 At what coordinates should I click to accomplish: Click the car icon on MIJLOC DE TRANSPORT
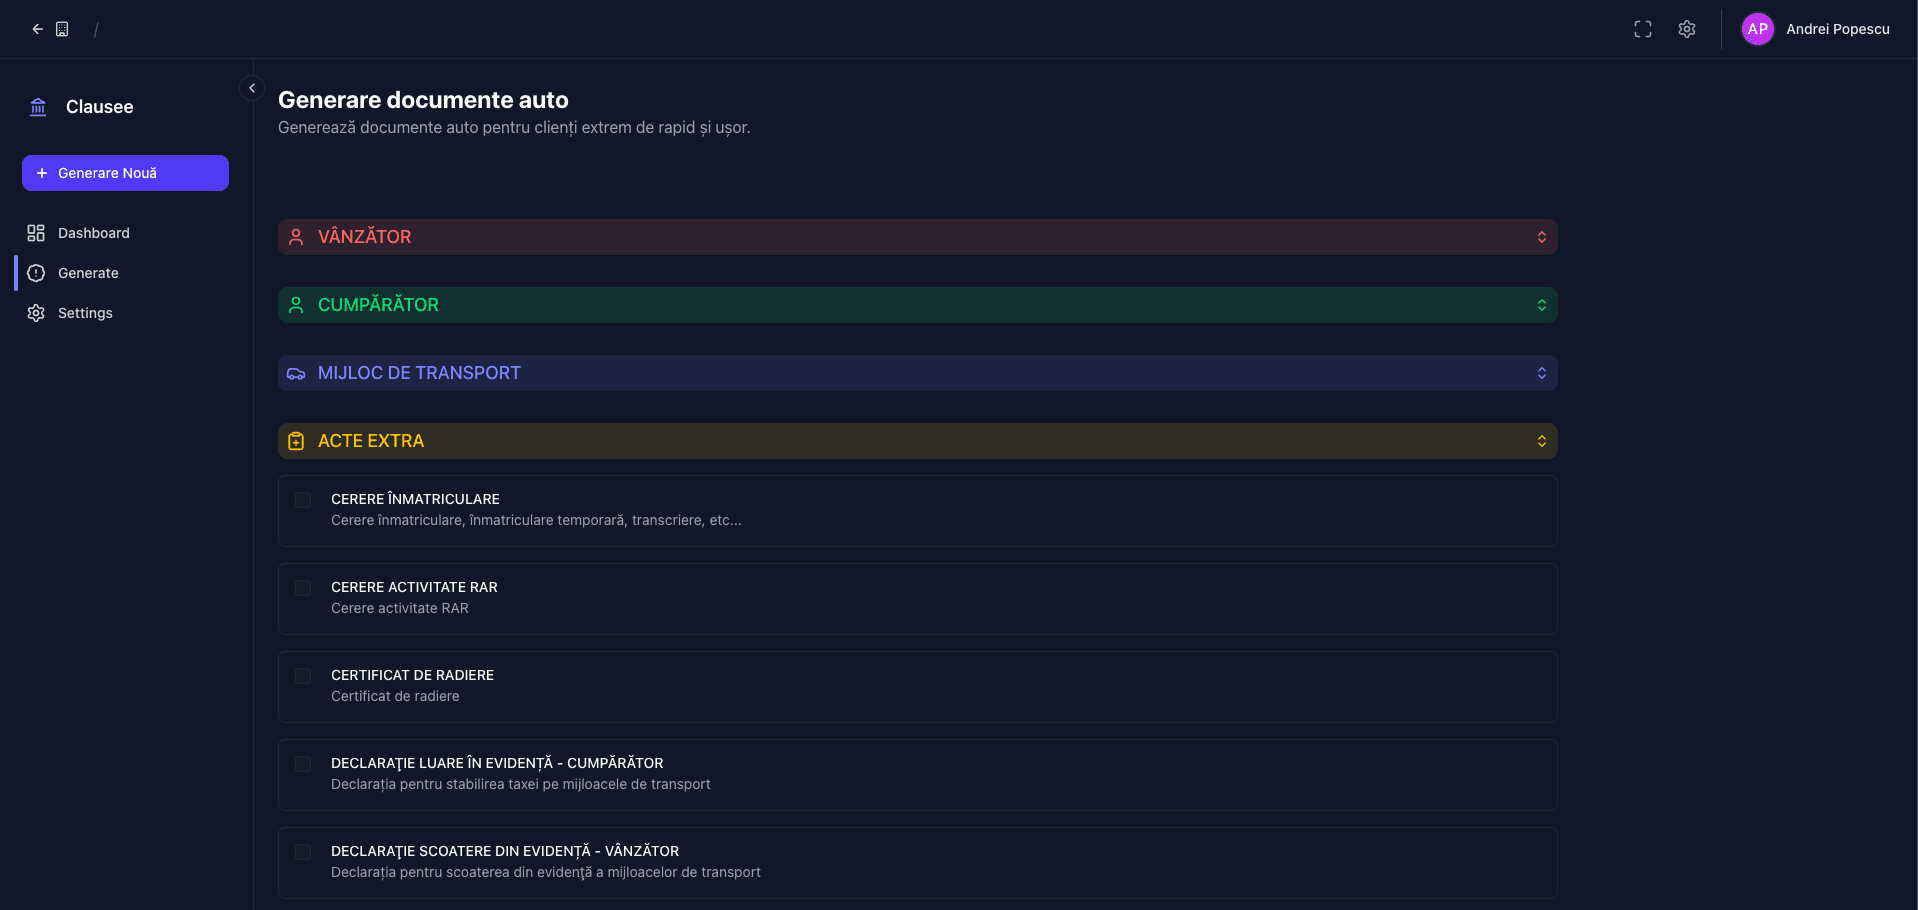(296, 373)
